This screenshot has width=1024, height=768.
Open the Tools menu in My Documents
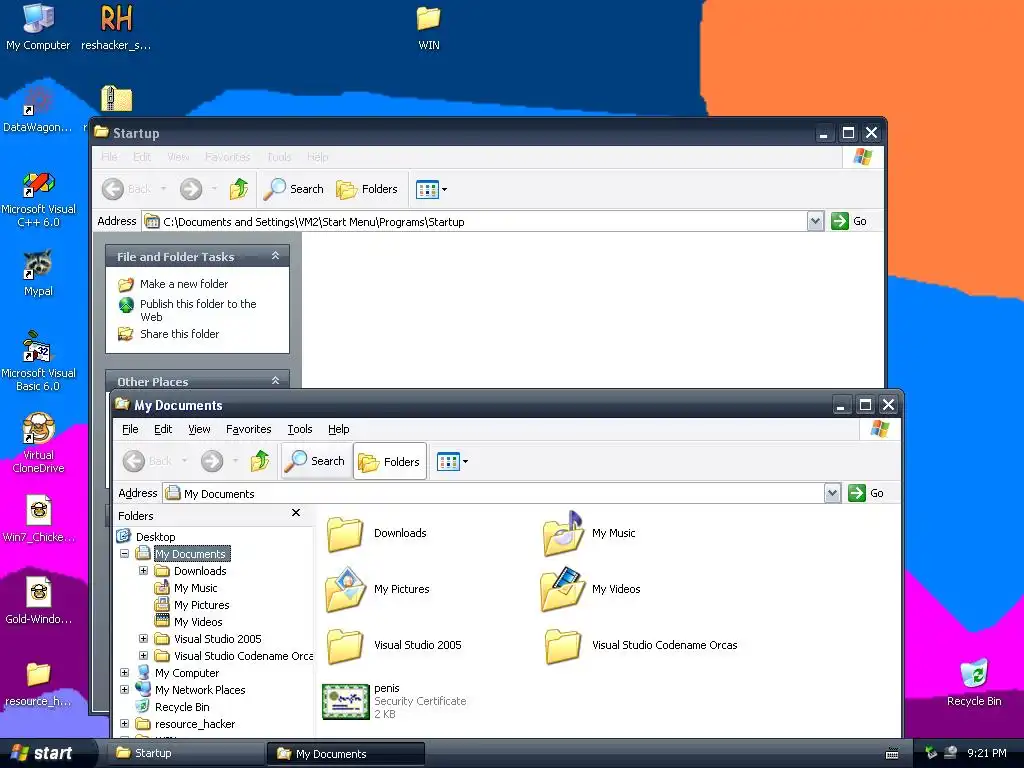pyautogui.click(x=300, y=429)
